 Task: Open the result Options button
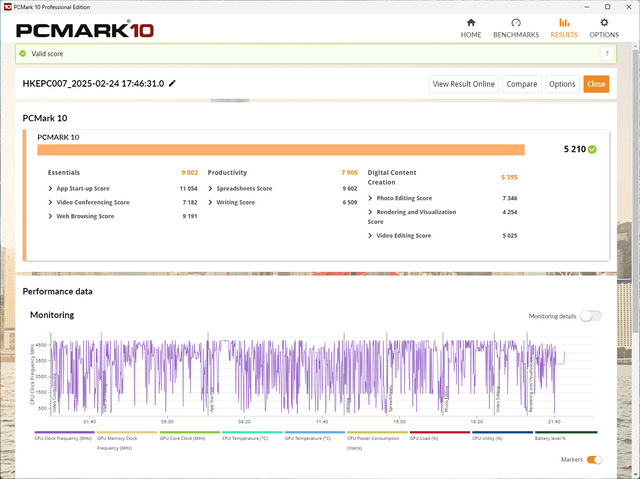[562, 84]
